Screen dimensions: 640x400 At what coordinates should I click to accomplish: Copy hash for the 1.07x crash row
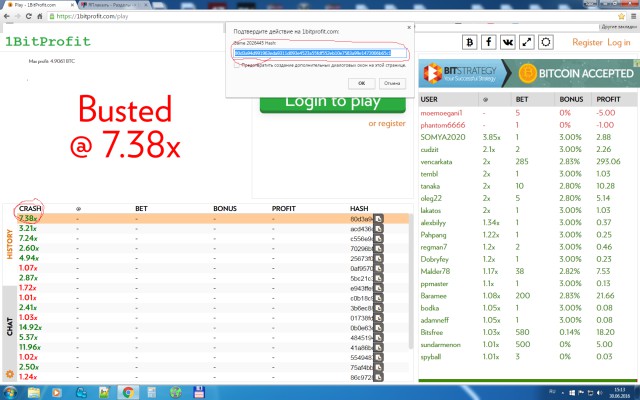[378, 268]
